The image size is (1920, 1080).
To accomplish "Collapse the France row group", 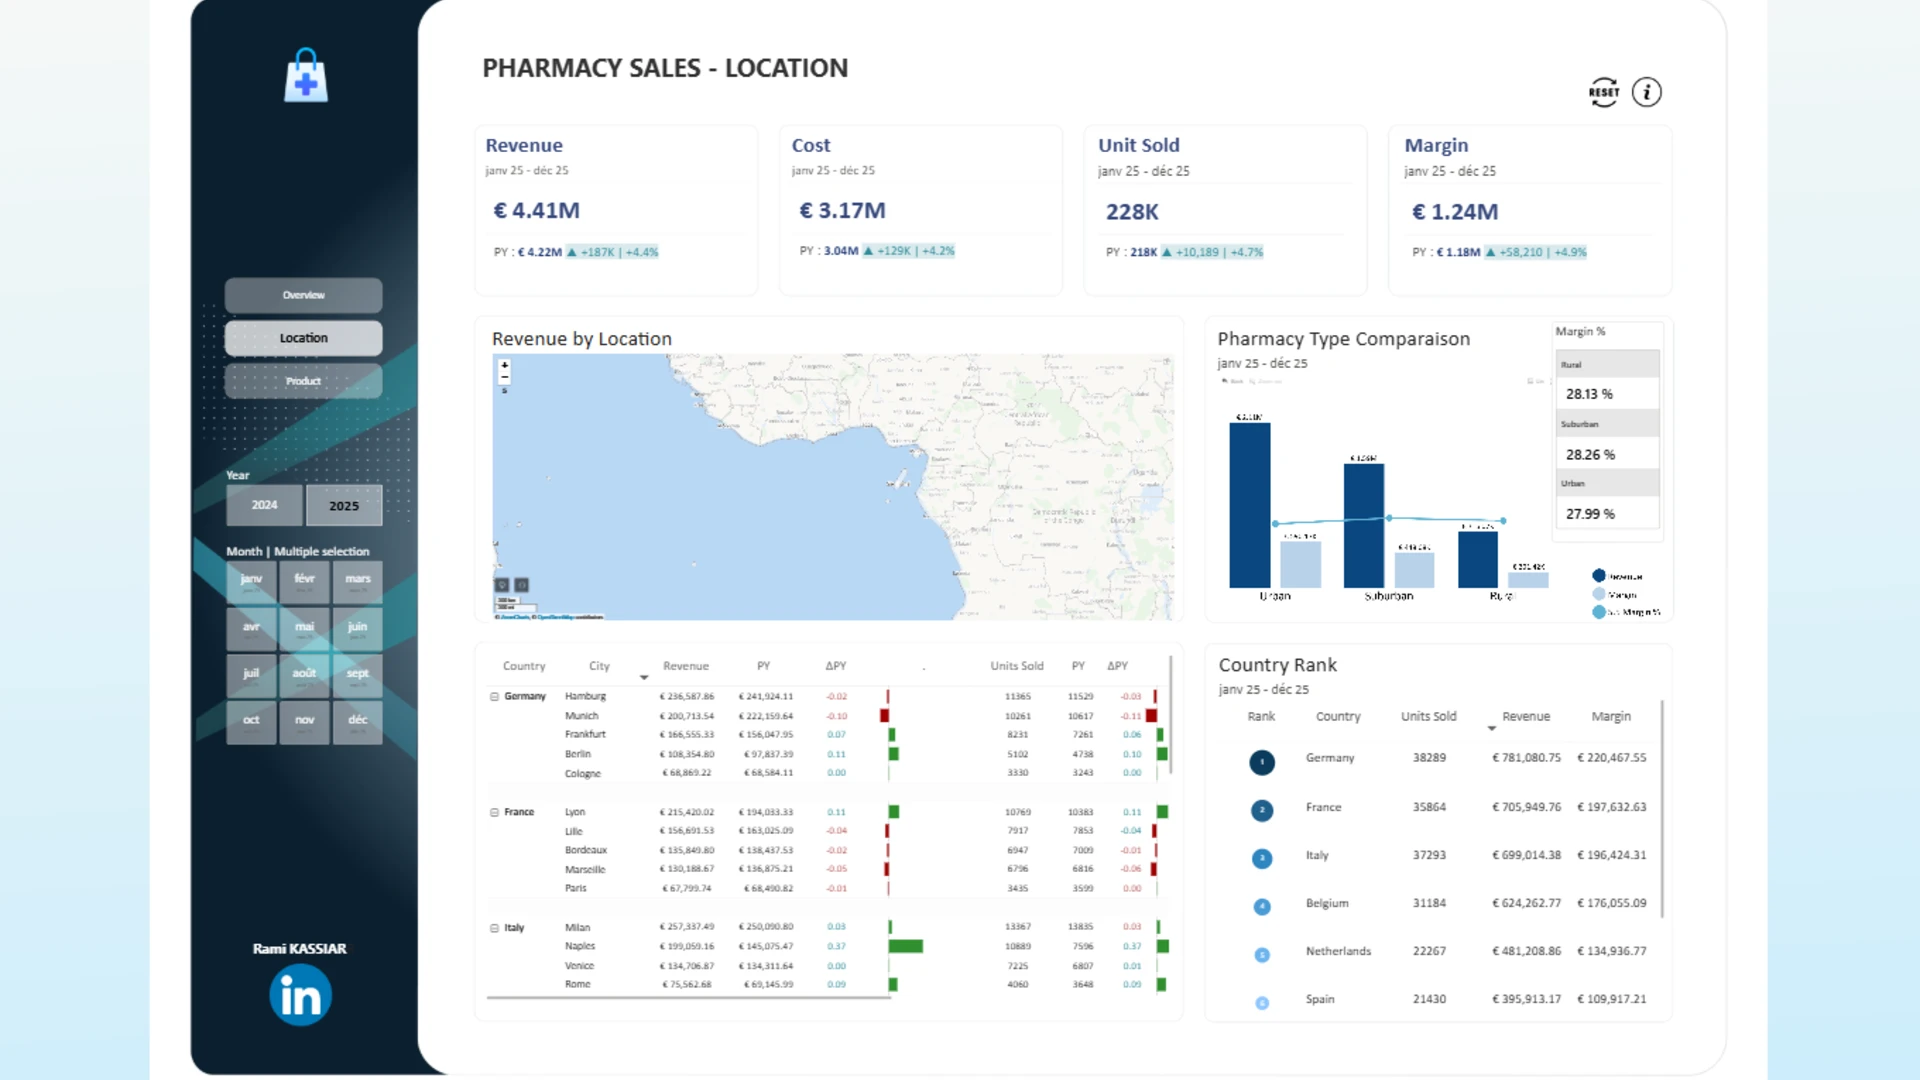I will point(494,812).
